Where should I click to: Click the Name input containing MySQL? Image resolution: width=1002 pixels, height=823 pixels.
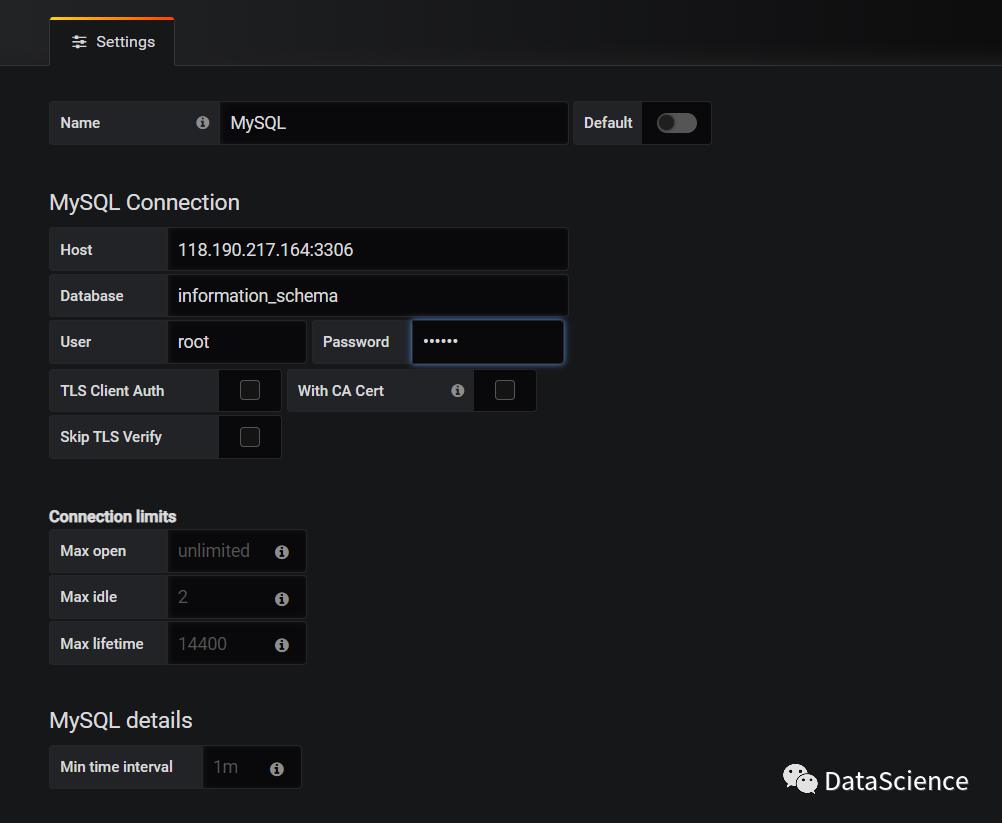394,123
